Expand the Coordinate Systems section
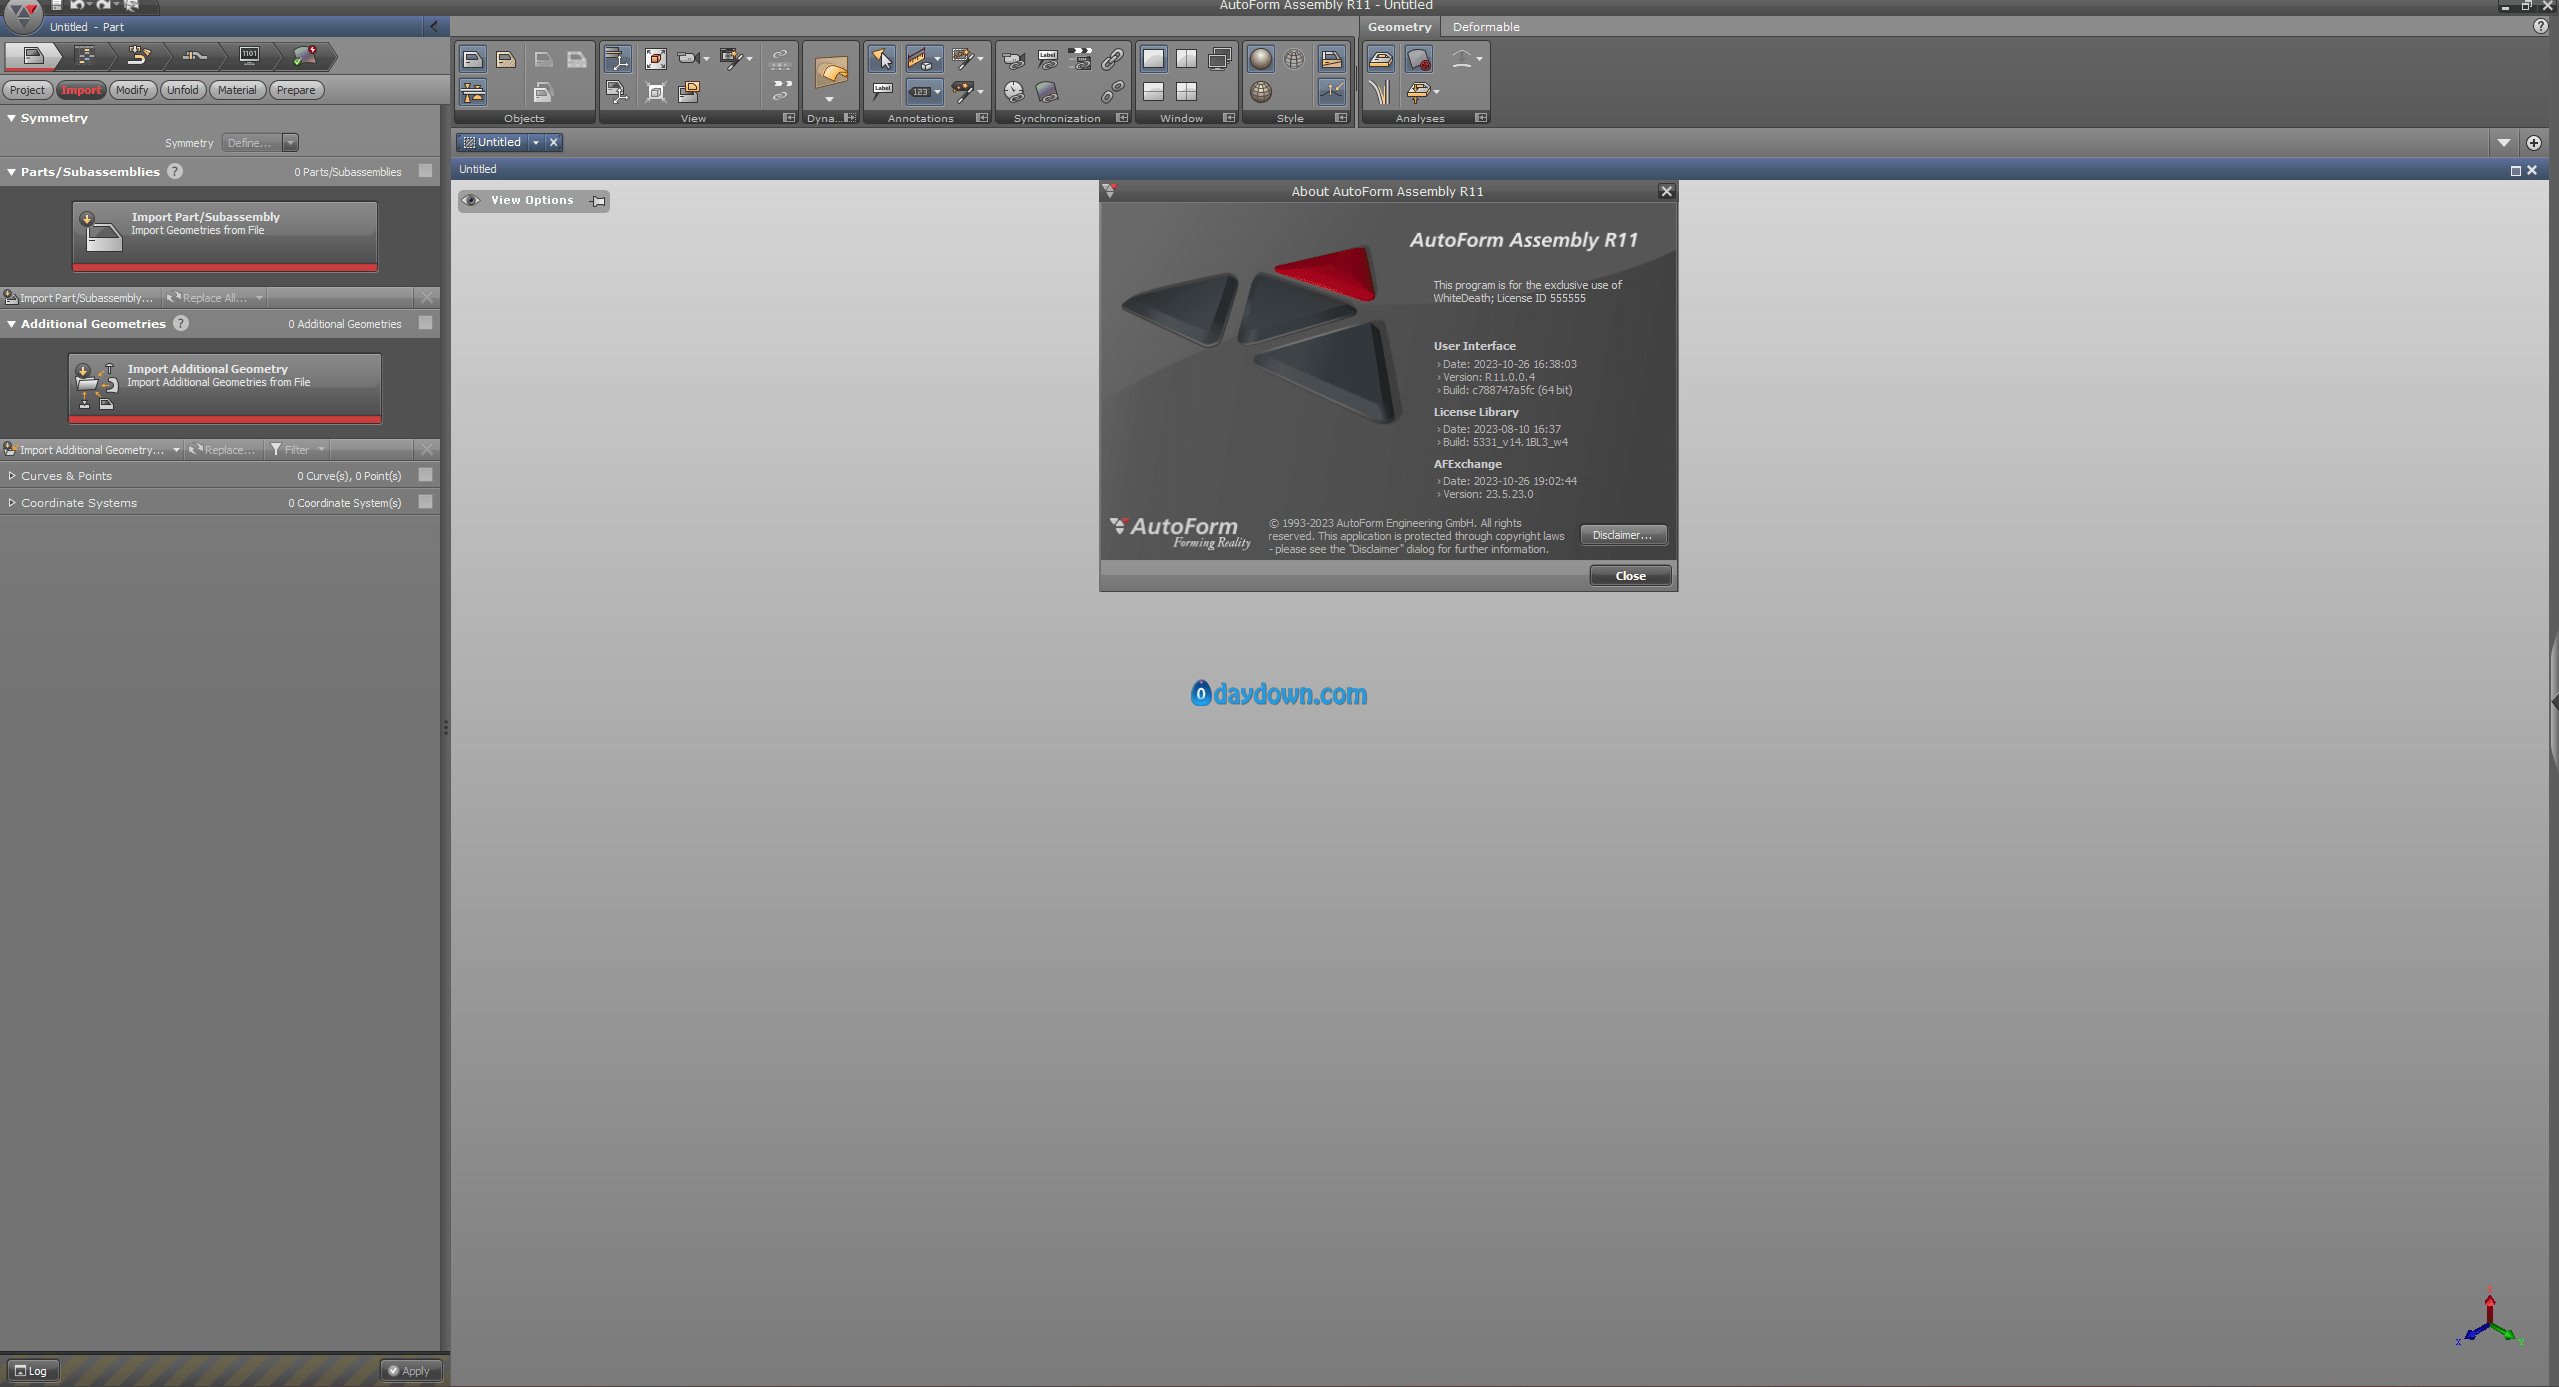Screen dimensions: 2559x1387 coord(12,503)
